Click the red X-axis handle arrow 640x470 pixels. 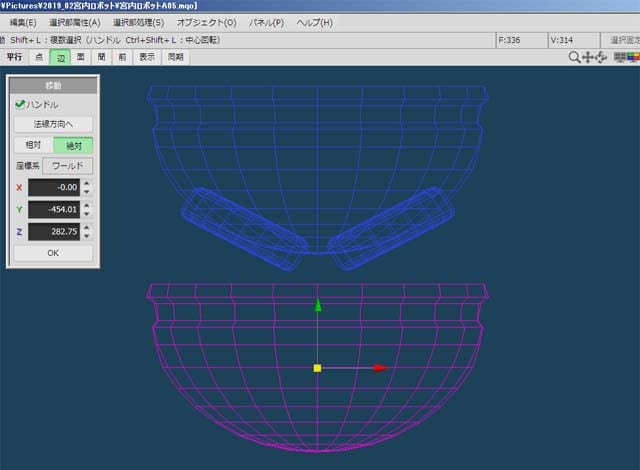[x=380, y=368]
